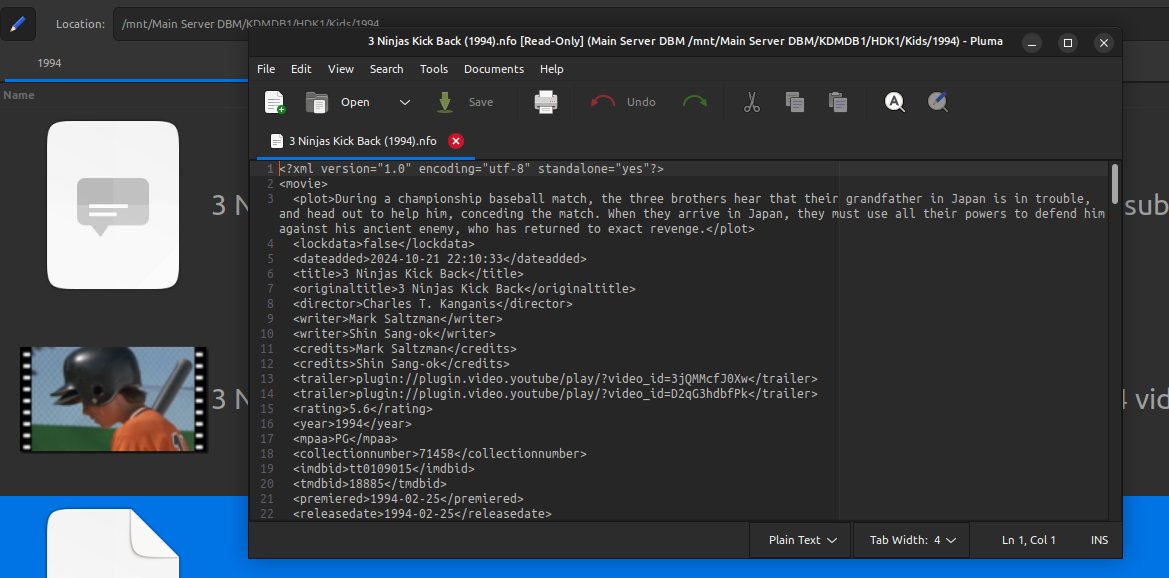The height and width of the screenshot is (578, 1169).
Task: Open the Plain Text syntax dropdown
Action: pos(800,540)
